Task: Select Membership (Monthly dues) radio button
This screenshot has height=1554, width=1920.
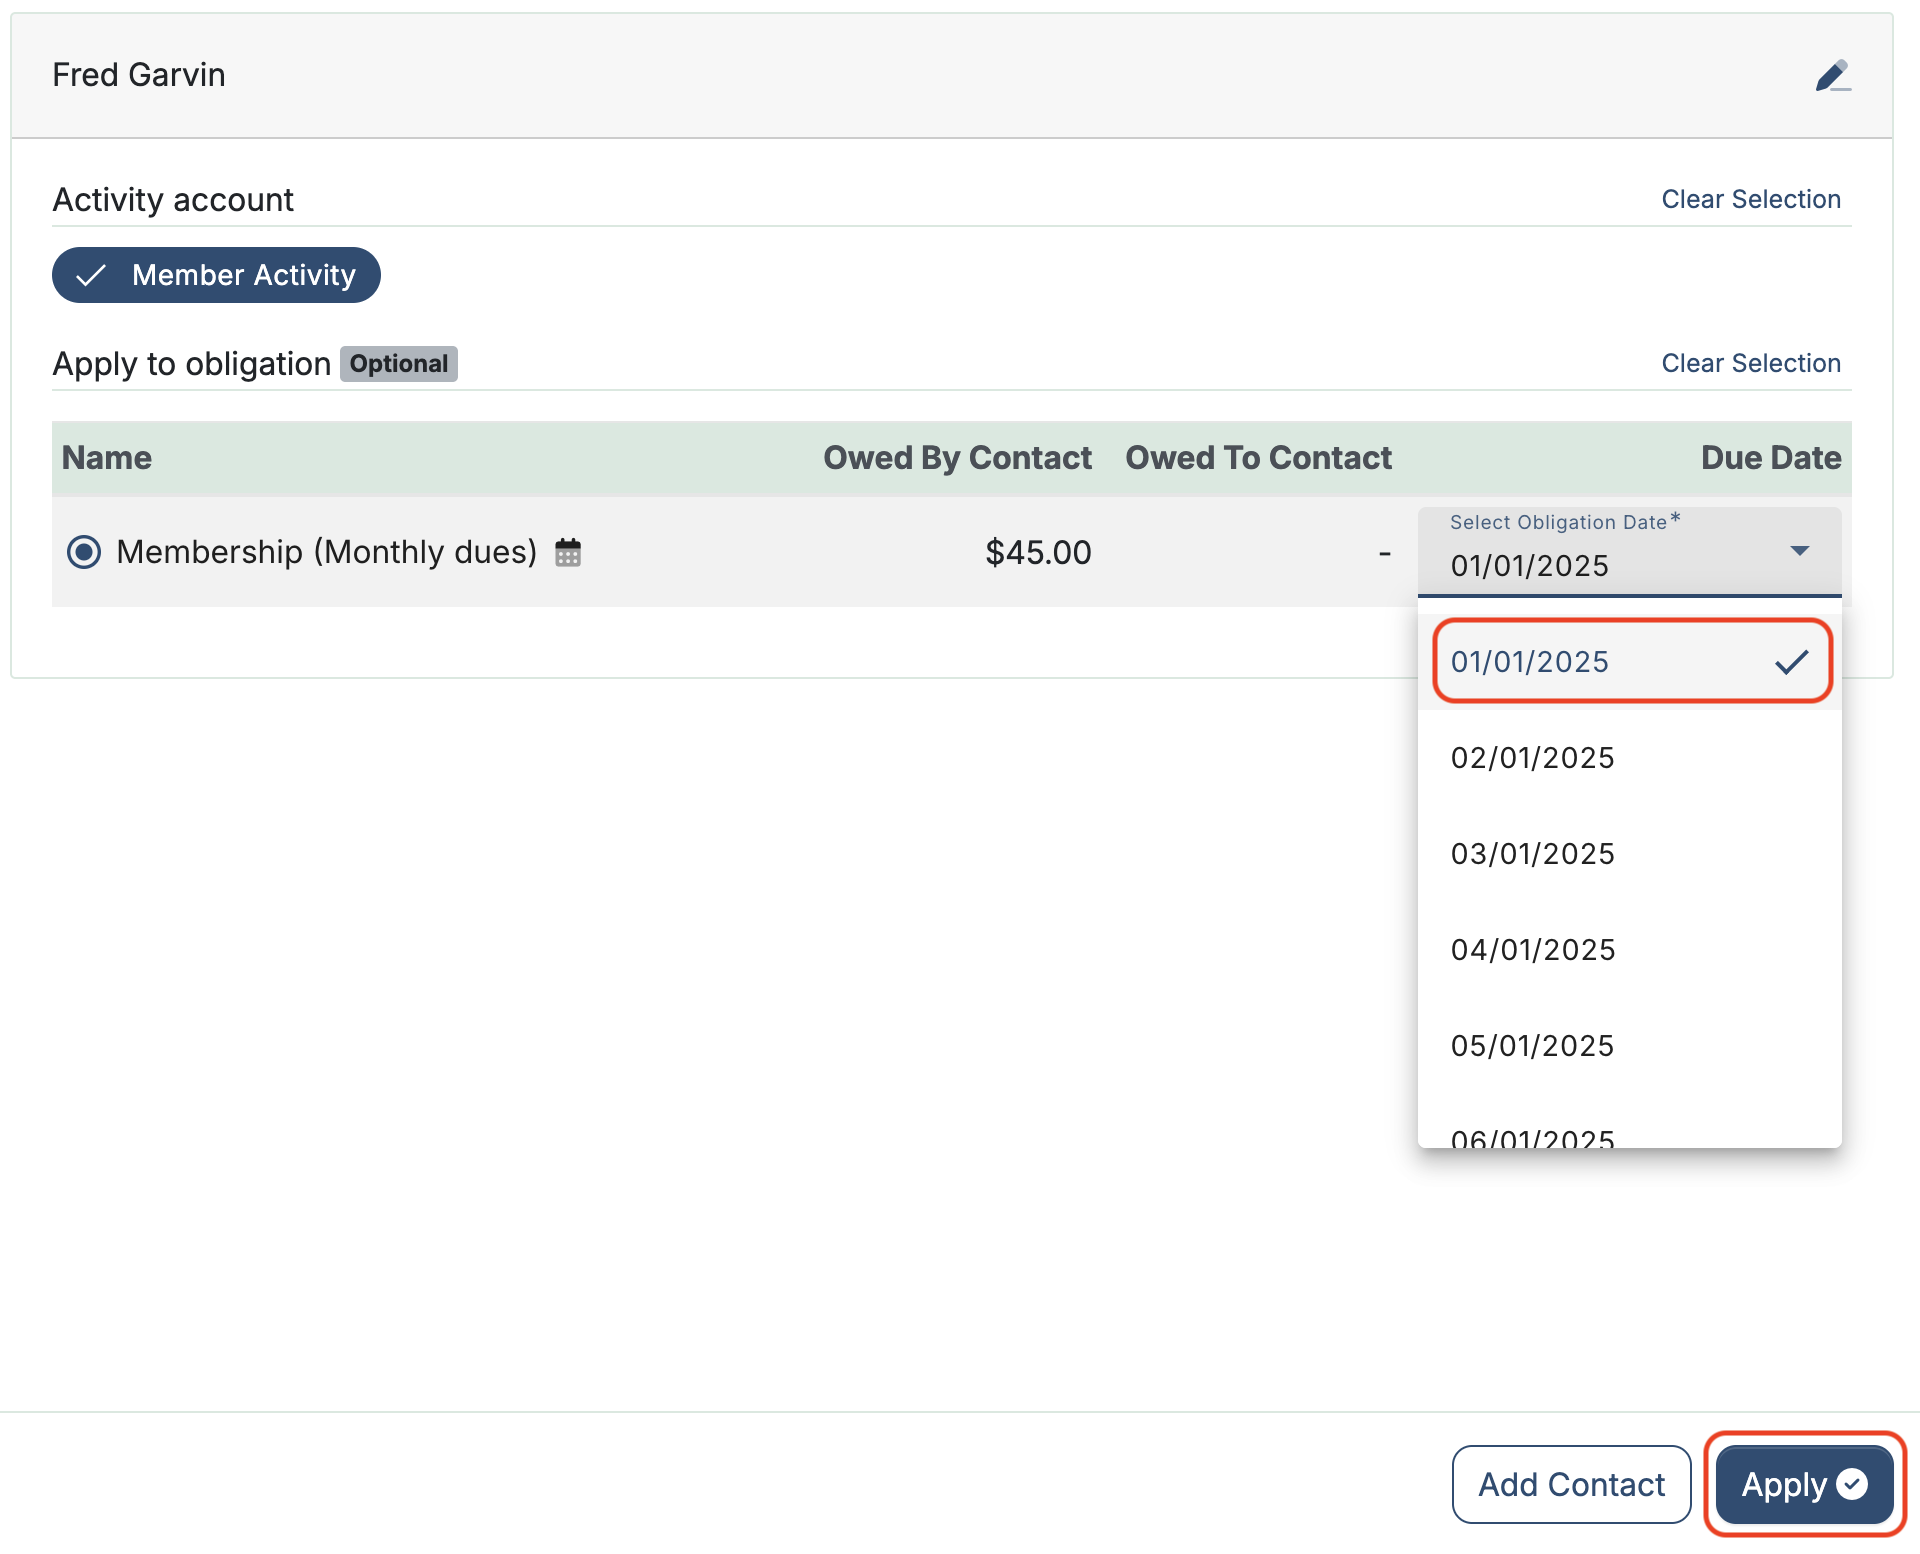Action: (x=84, y=552)
